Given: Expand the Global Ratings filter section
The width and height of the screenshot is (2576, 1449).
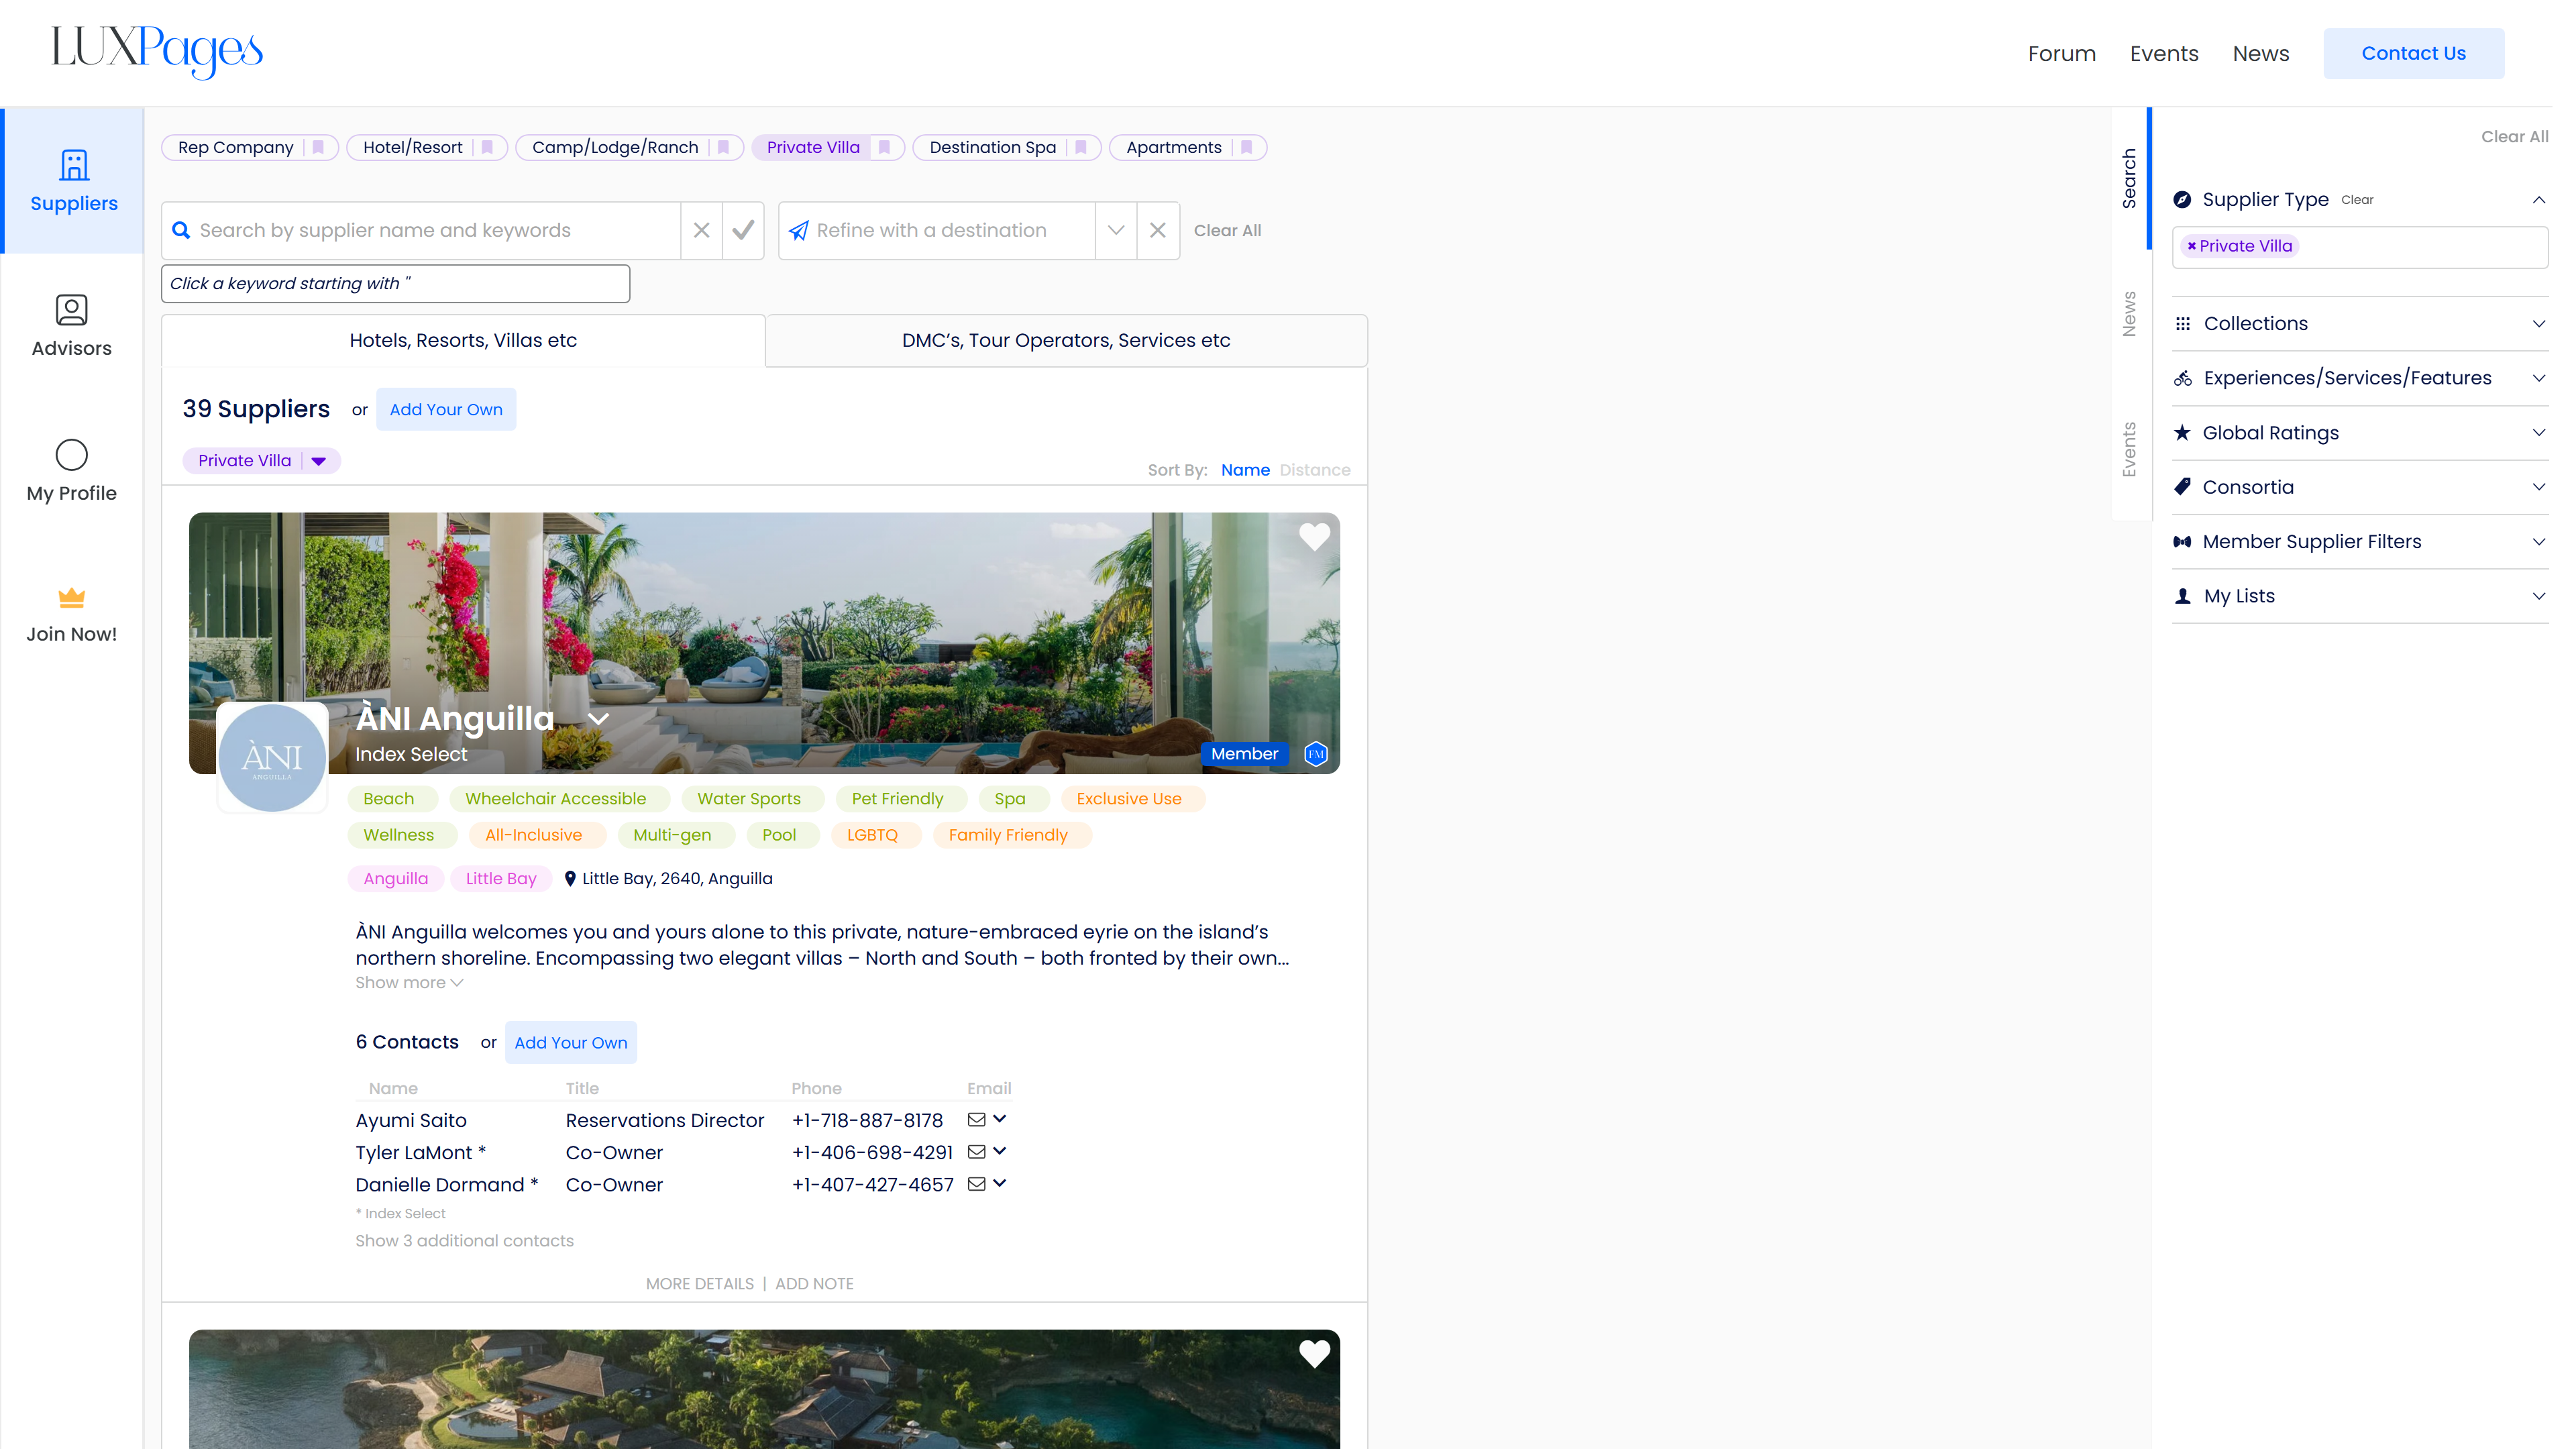Looking at the screenshot, I should [x=2359, y=432].
